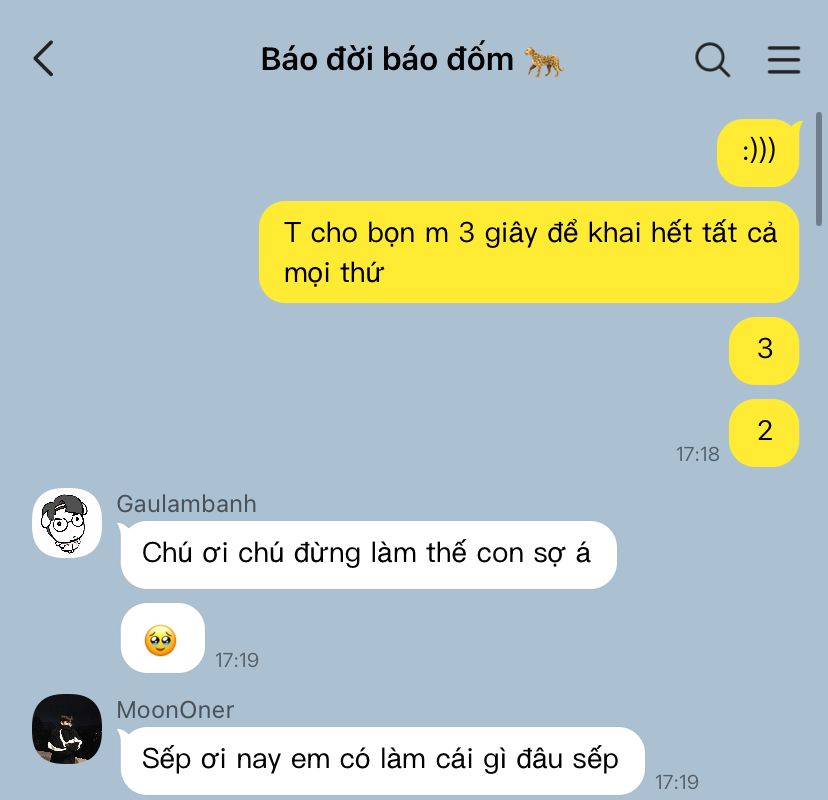This screenshot has height=800, width=828.
Task: Select message 'Sếp ơi nay em có làm'
Action: click(382, 760)
